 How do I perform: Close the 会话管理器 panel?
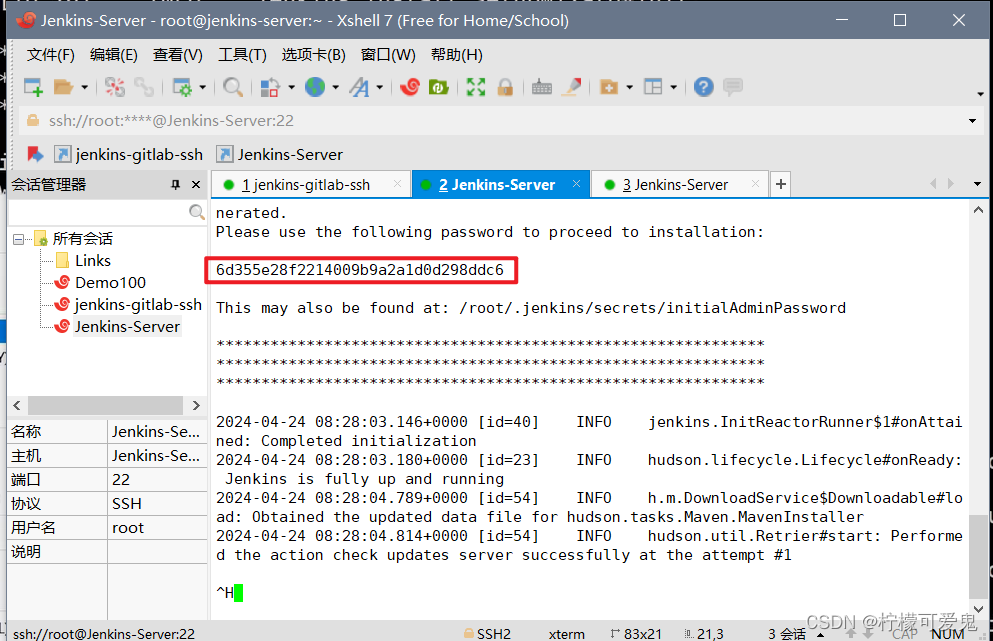[x=196, y=185]
